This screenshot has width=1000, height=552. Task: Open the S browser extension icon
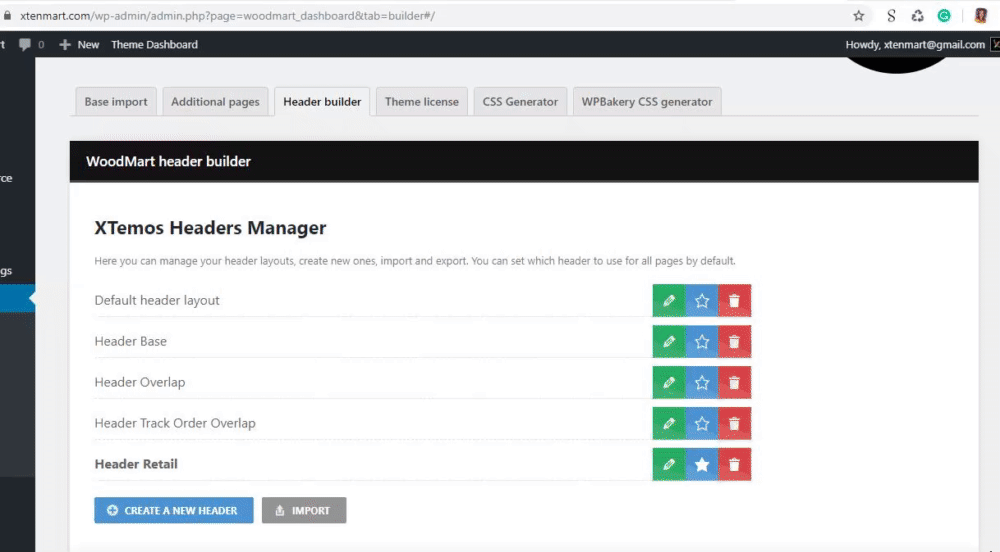(891, 16)
